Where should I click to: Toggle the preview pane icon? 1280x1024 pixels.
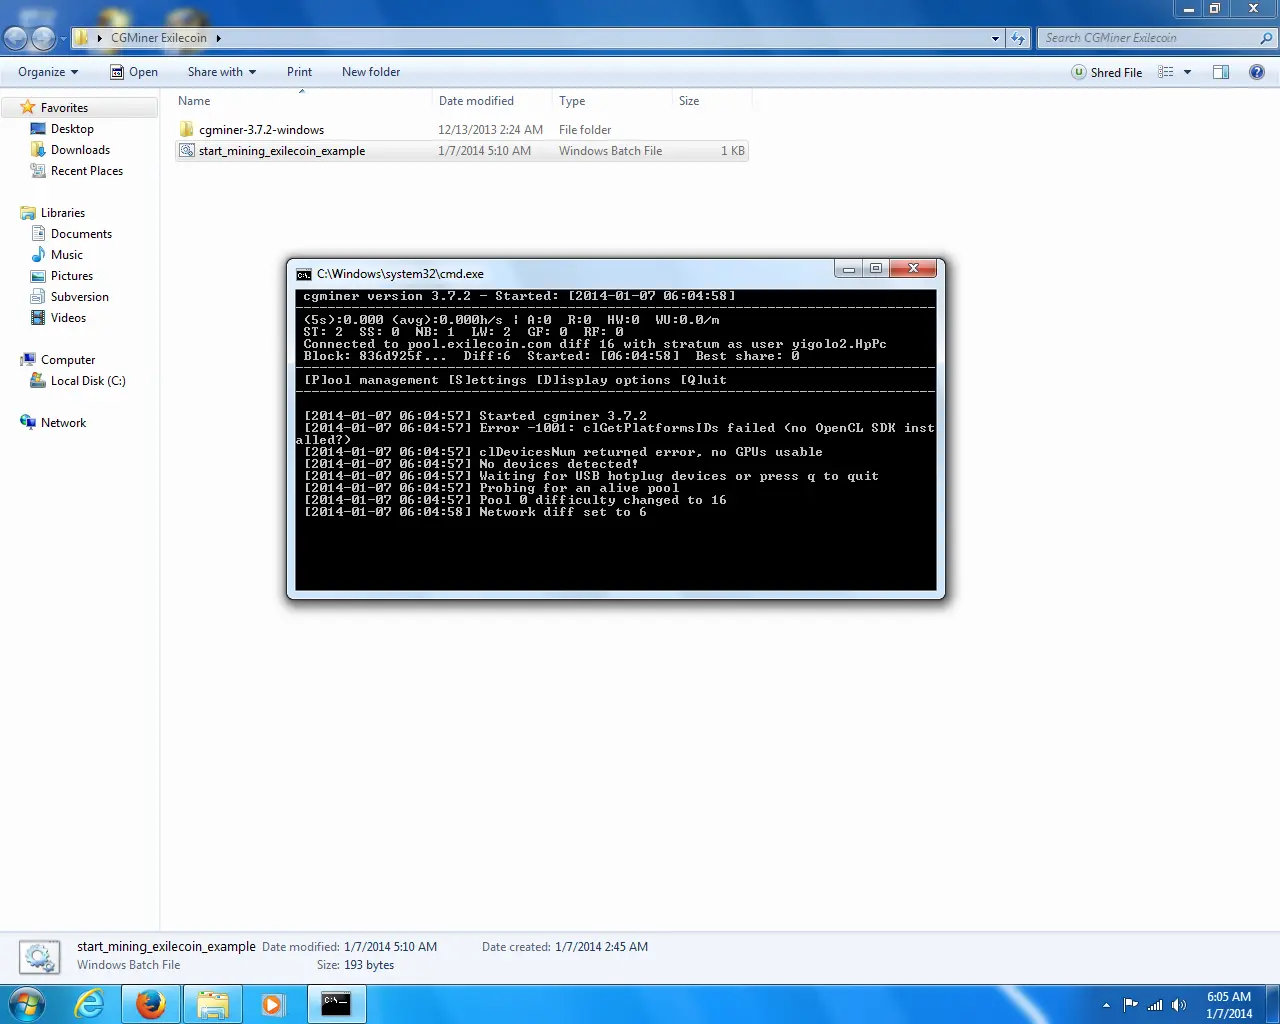tap(1221, 72)
